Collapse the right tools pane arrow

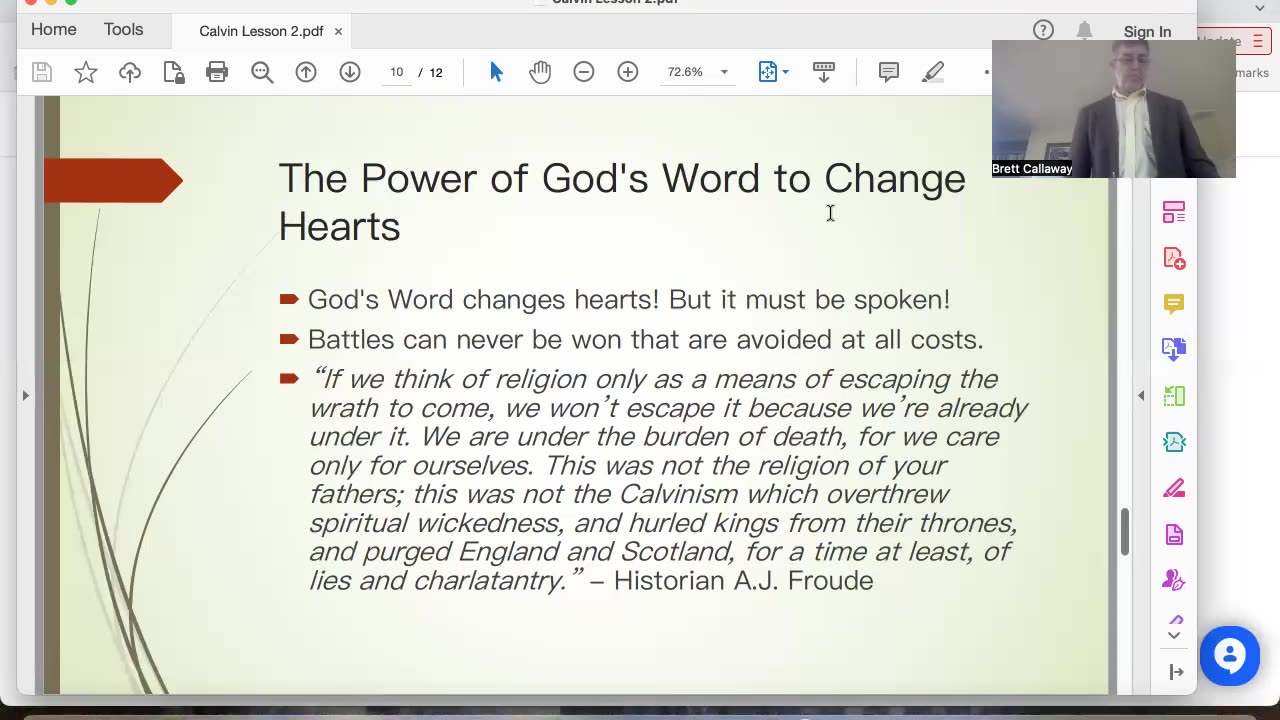tap(1141, 396)
